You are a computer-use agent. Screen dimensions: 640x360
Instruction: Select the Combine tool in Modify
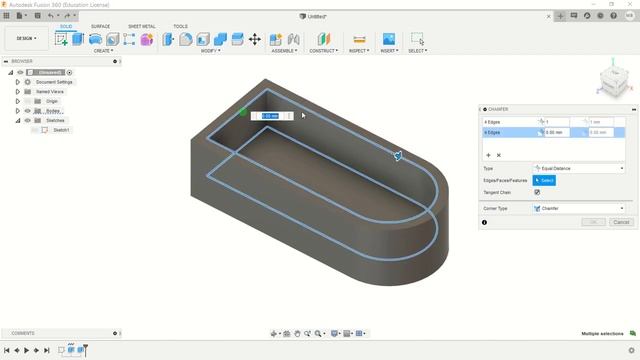click(x=220, y=39)
